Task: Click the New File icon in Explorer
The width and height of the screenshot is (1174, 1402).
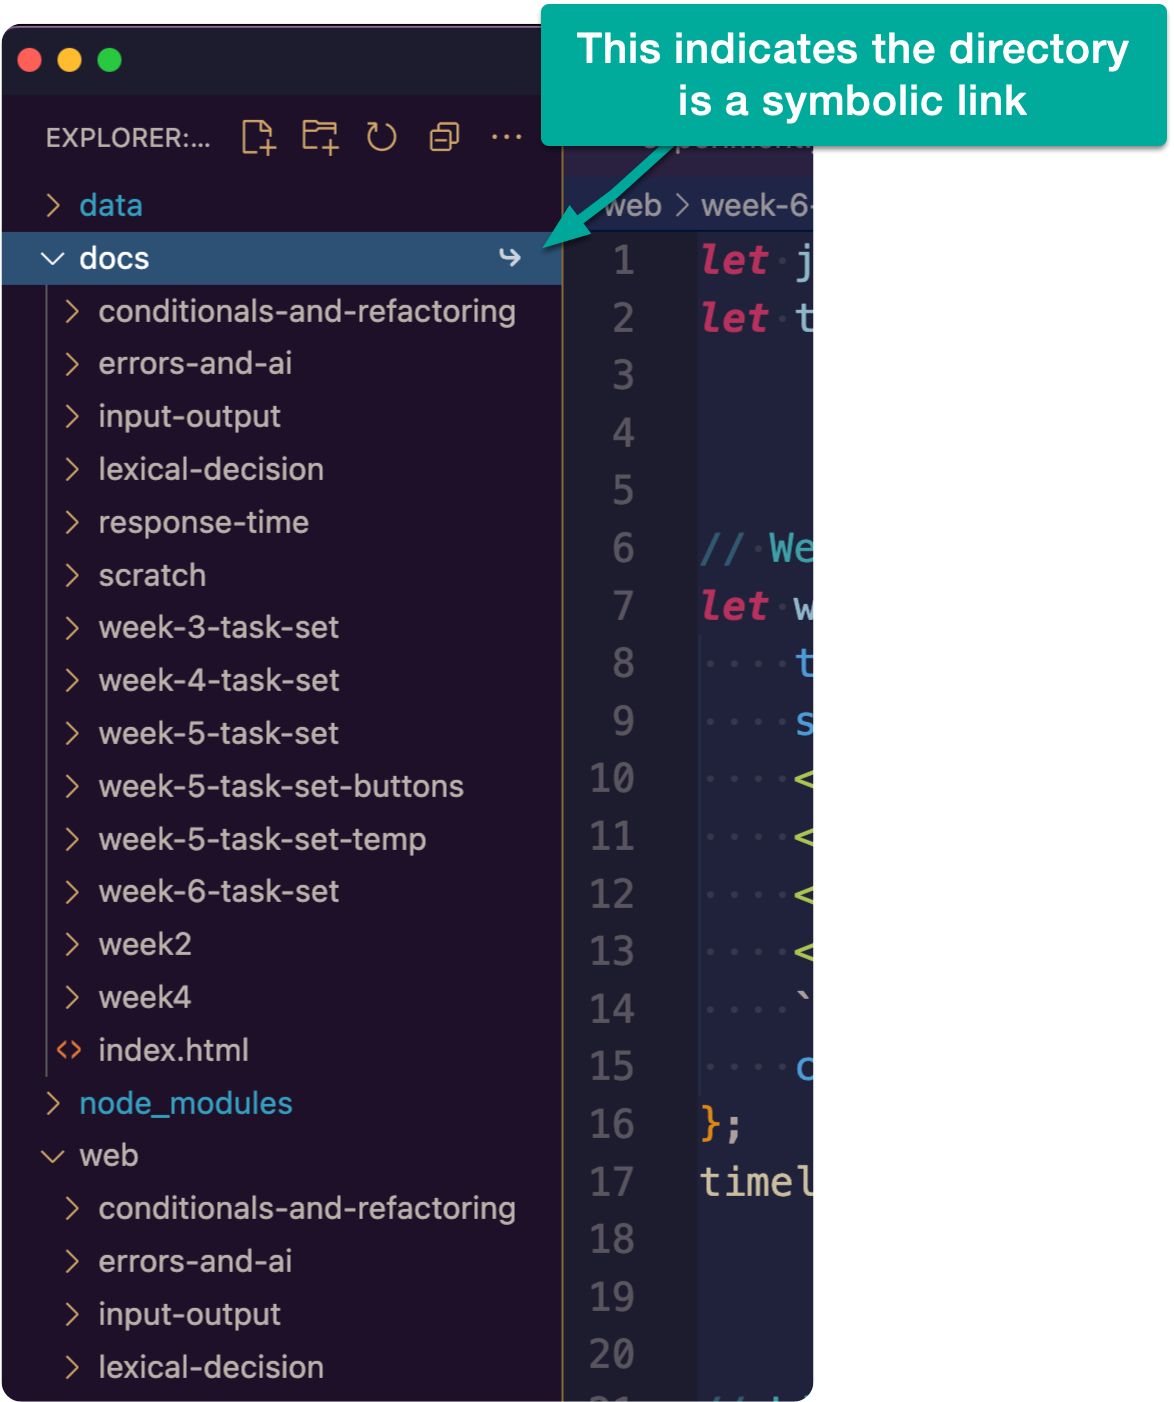Action: click(258, 137)
